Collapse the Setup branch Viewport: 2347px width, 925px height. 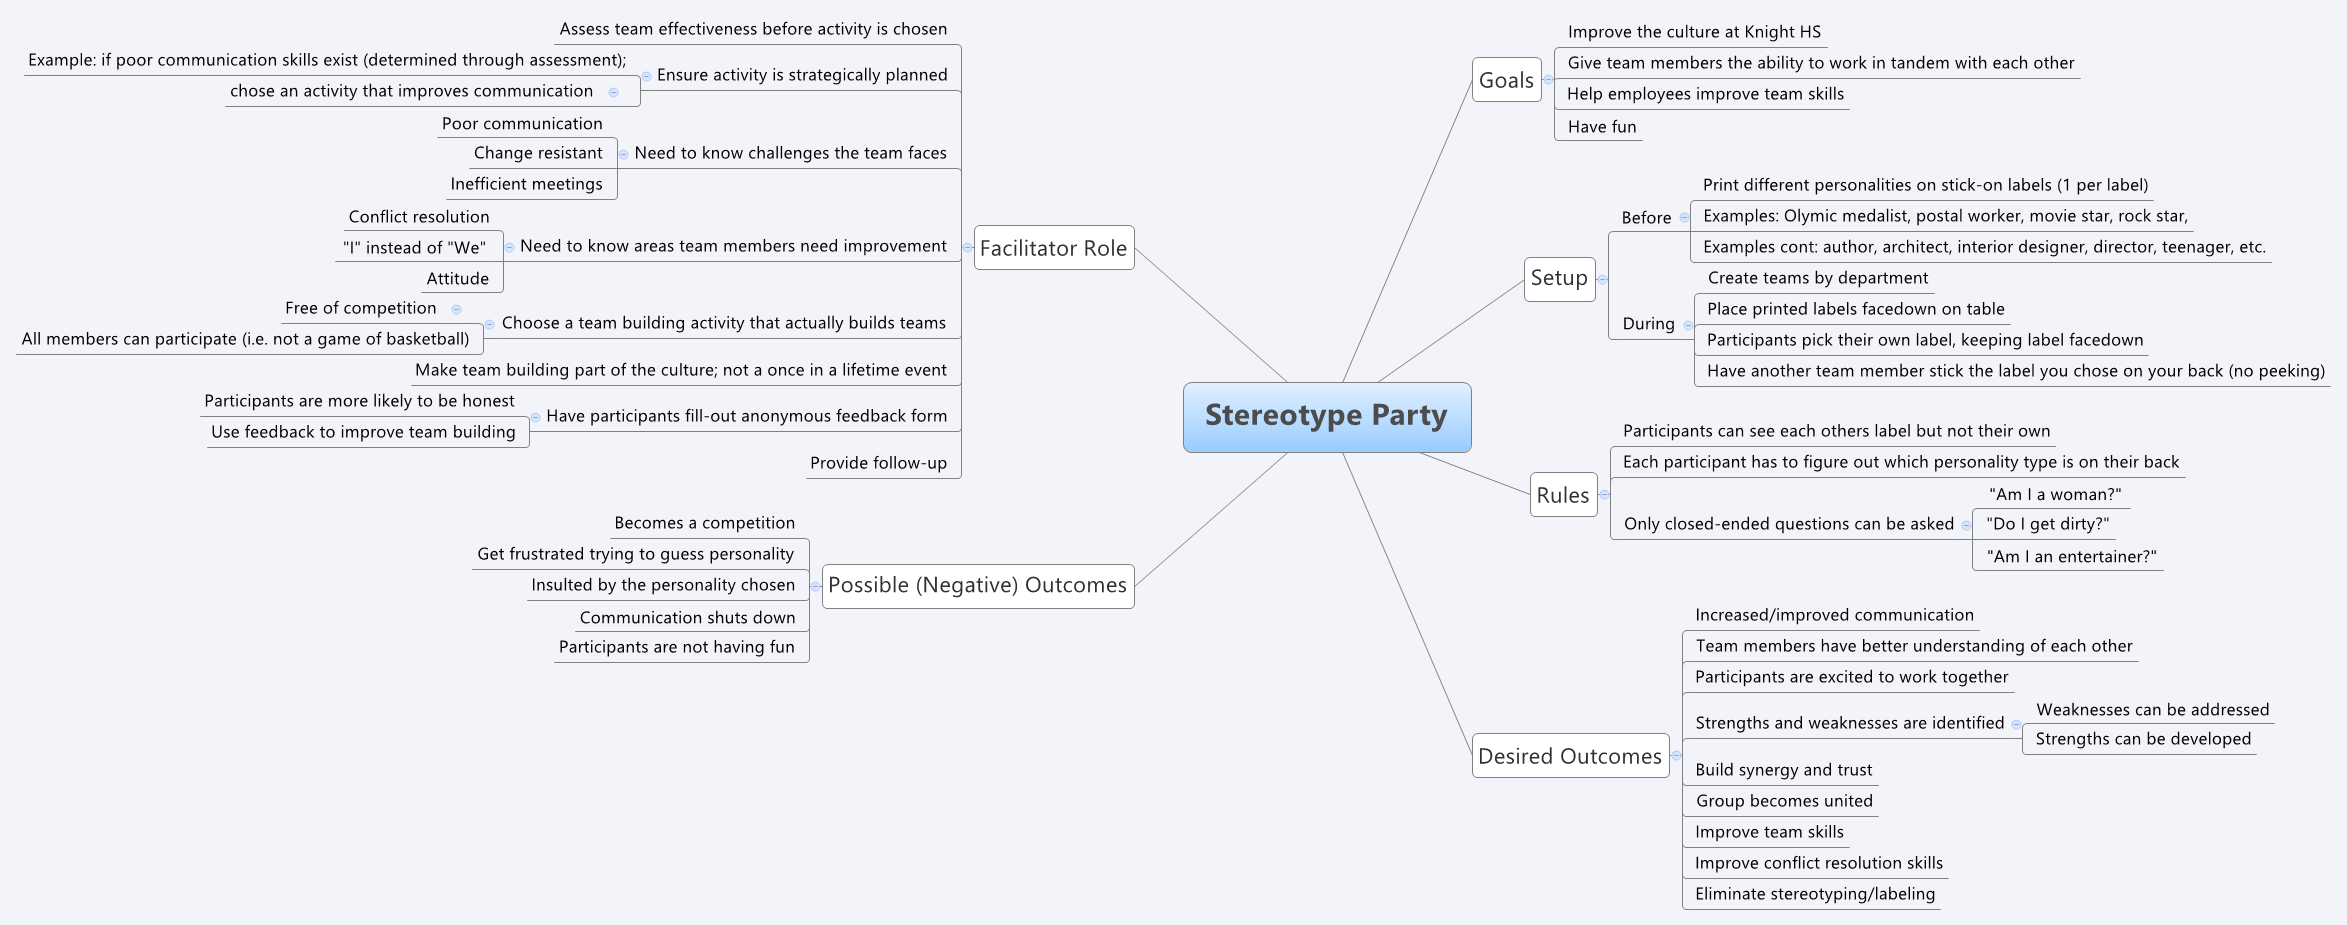point(1602,279)
